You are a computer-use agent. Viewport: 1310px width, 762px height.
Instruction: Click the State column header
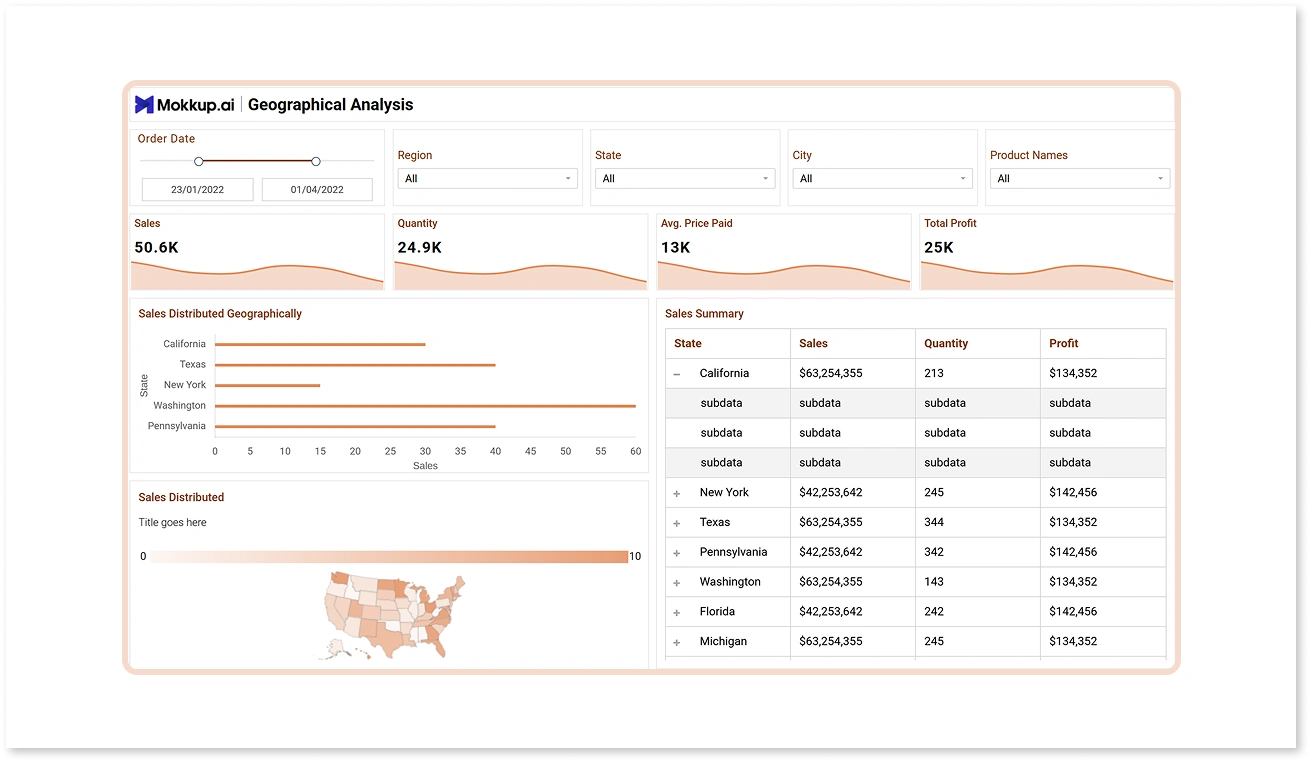[728, 344]
